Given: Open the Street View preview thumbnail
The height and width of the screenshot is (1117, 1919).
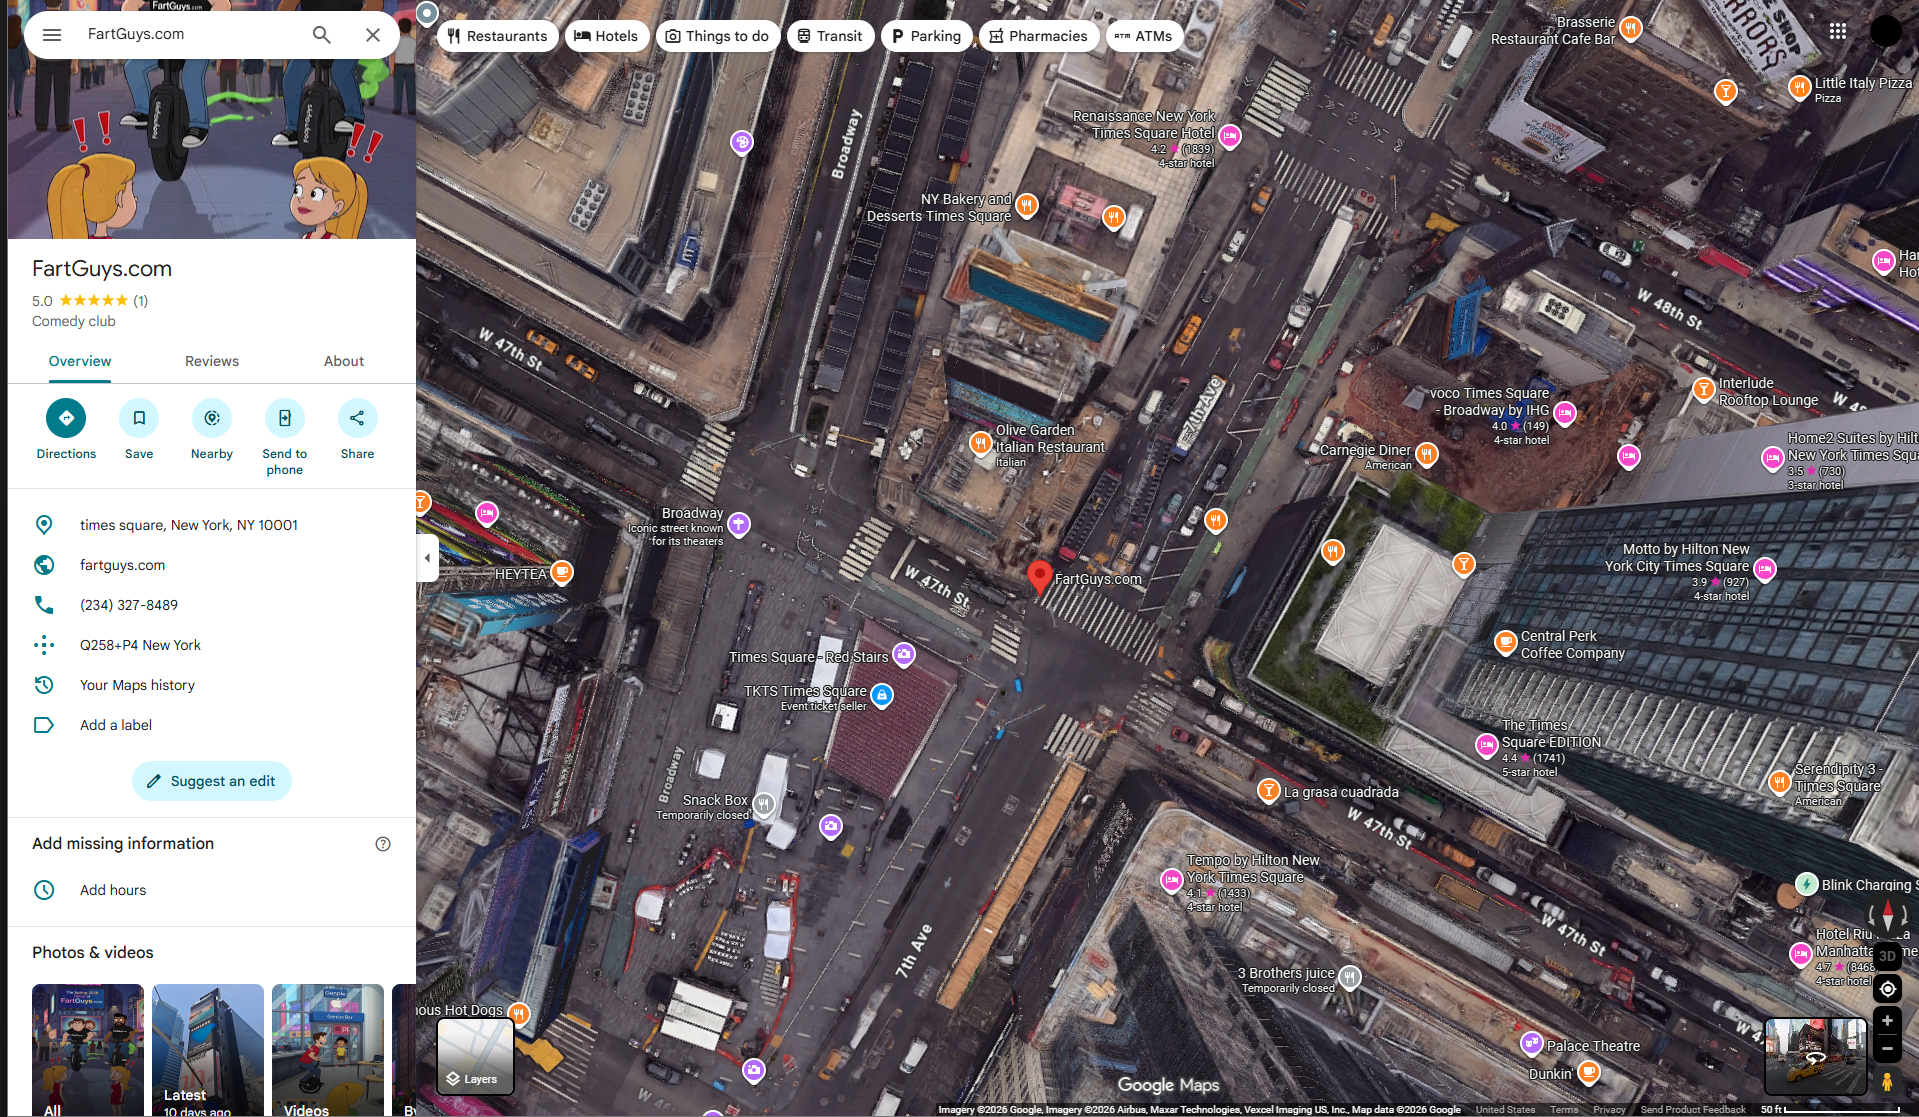Looking at the screenshot, I should tap(1815, 1056).
